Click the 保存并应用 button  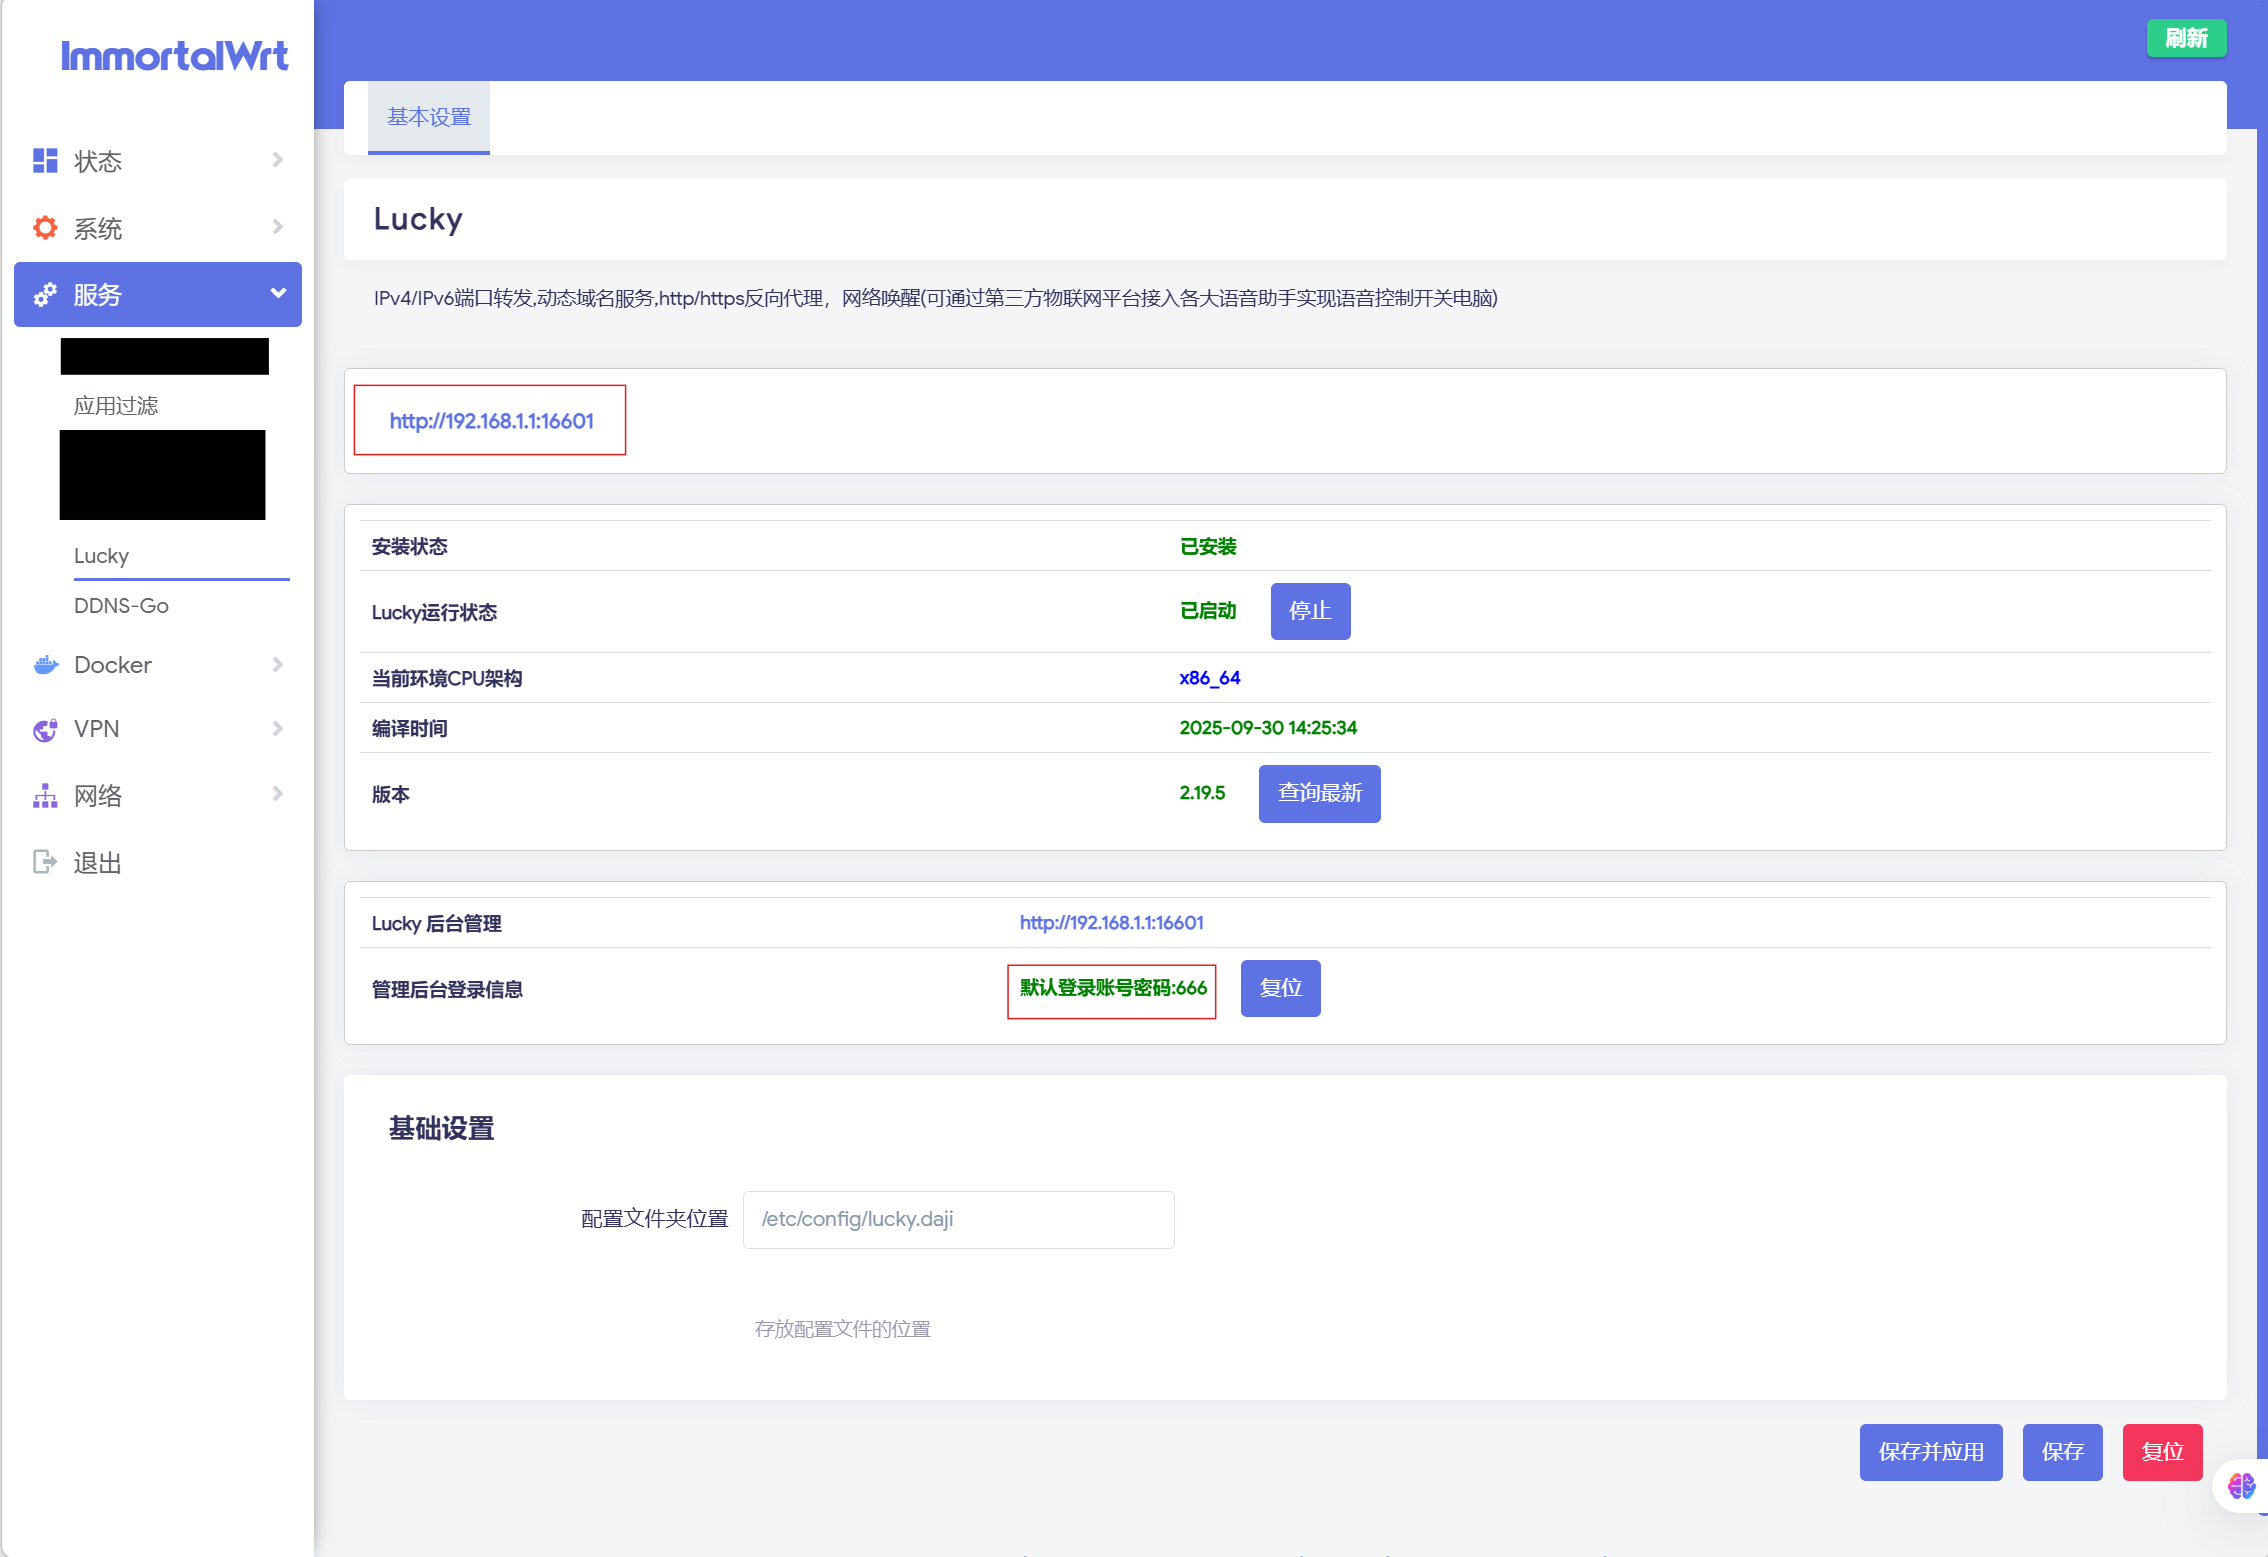[x=1931, y=1452]
